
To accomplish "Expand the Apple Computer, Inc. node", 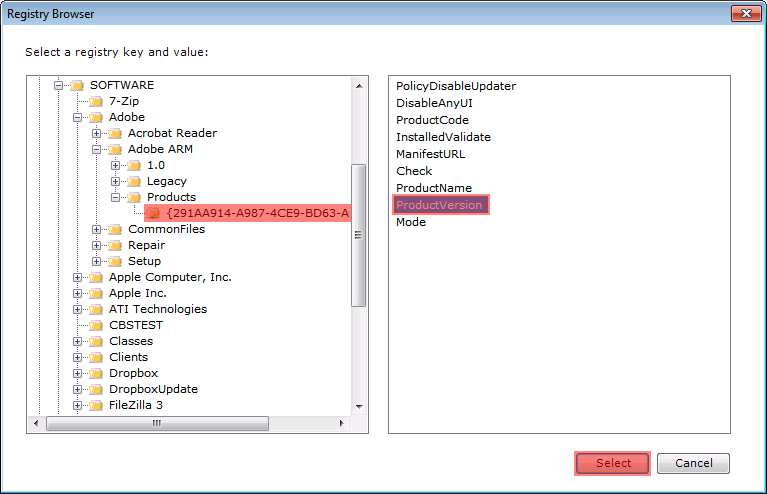I will point(77,277).
